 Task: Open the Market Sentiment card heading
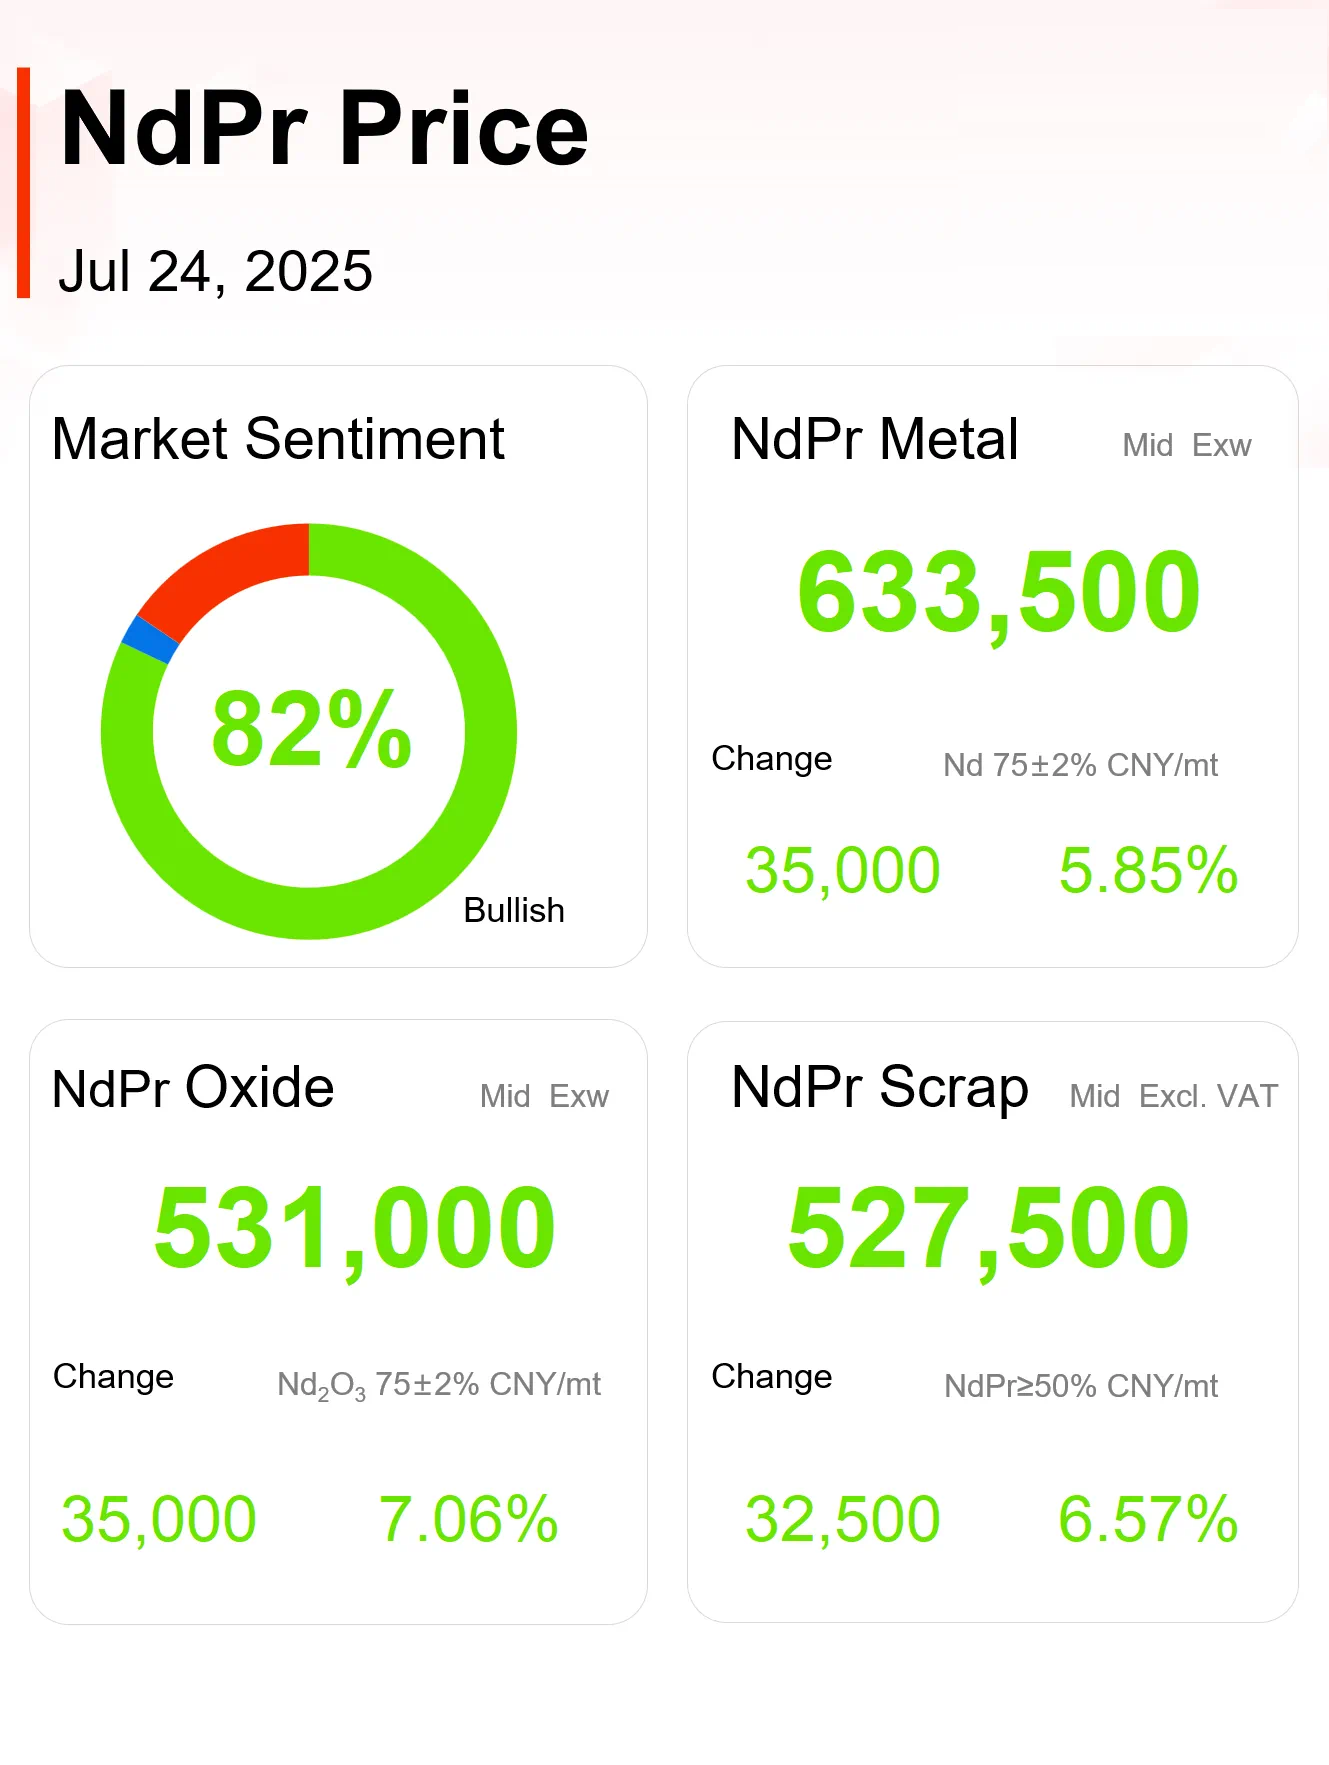click(278, 439)
